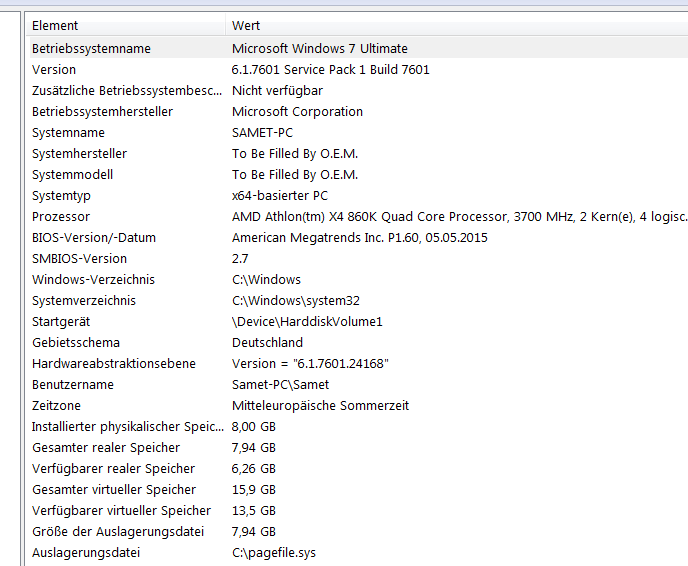Select the 'Gesamter realer Speicher' row

click(x=359, y=448)
